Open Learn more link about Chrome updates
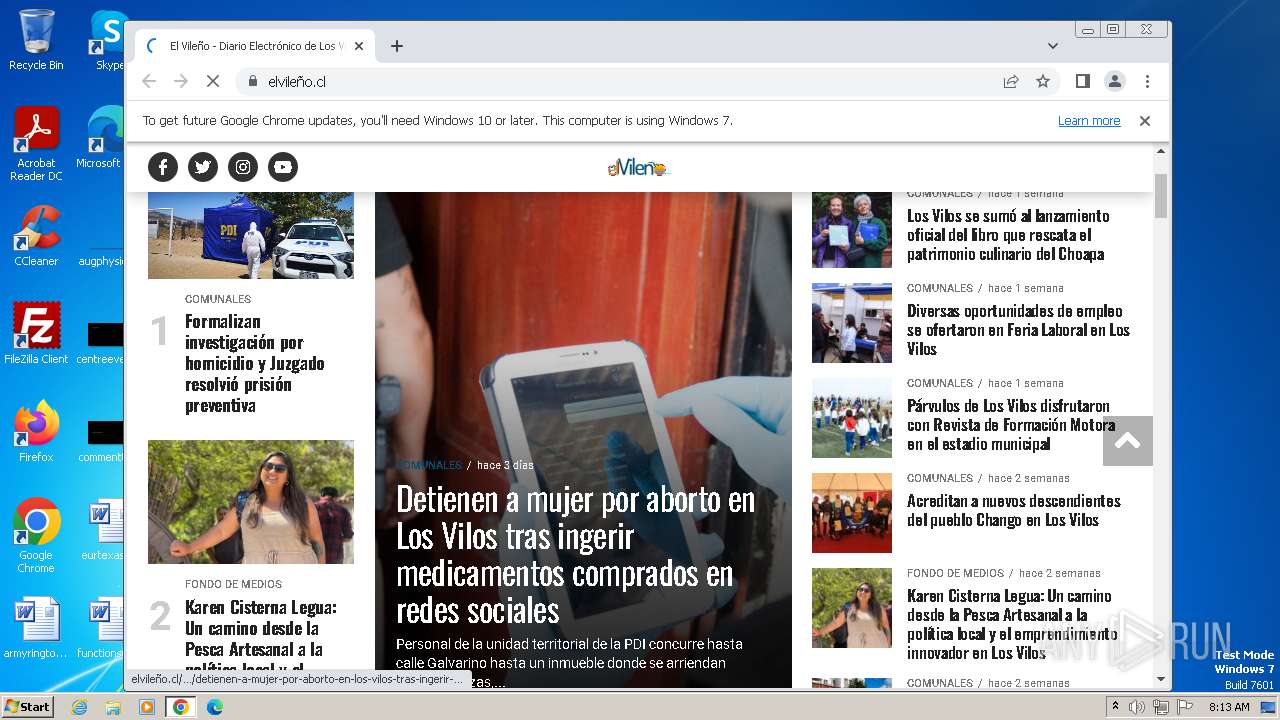The width and height of the screenshot is (1280, 720). [x=1089, y=121]
